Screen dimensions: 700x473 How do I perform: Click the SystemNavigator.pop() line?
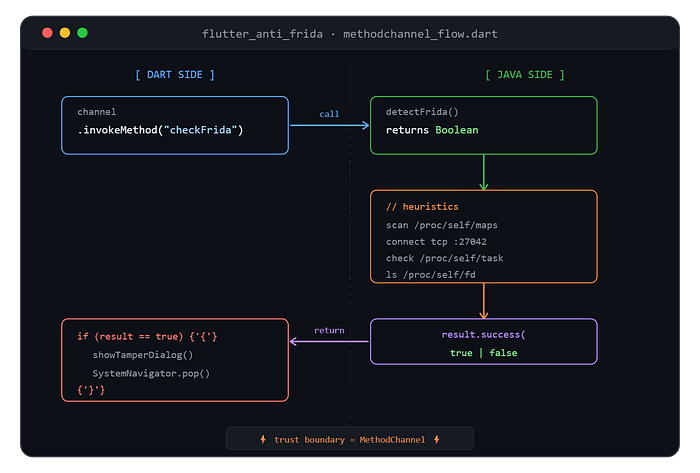[x=151, y=373]
